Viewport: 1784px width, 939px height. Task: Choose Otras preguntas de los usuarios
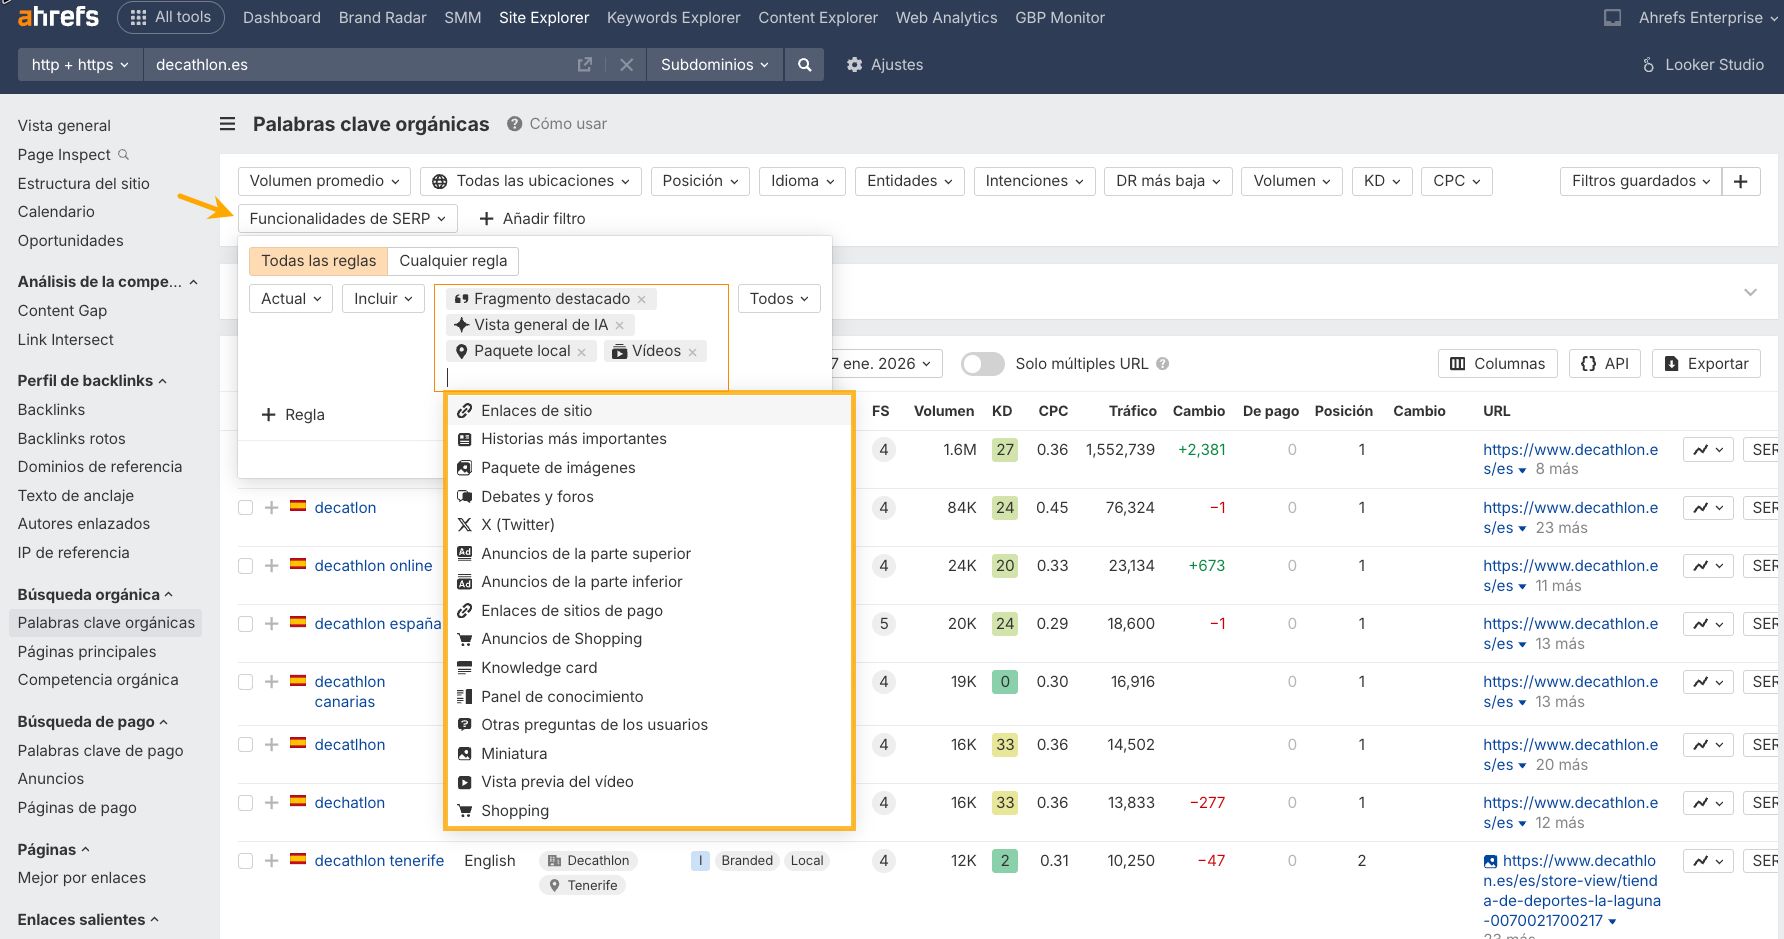point(594,725)
